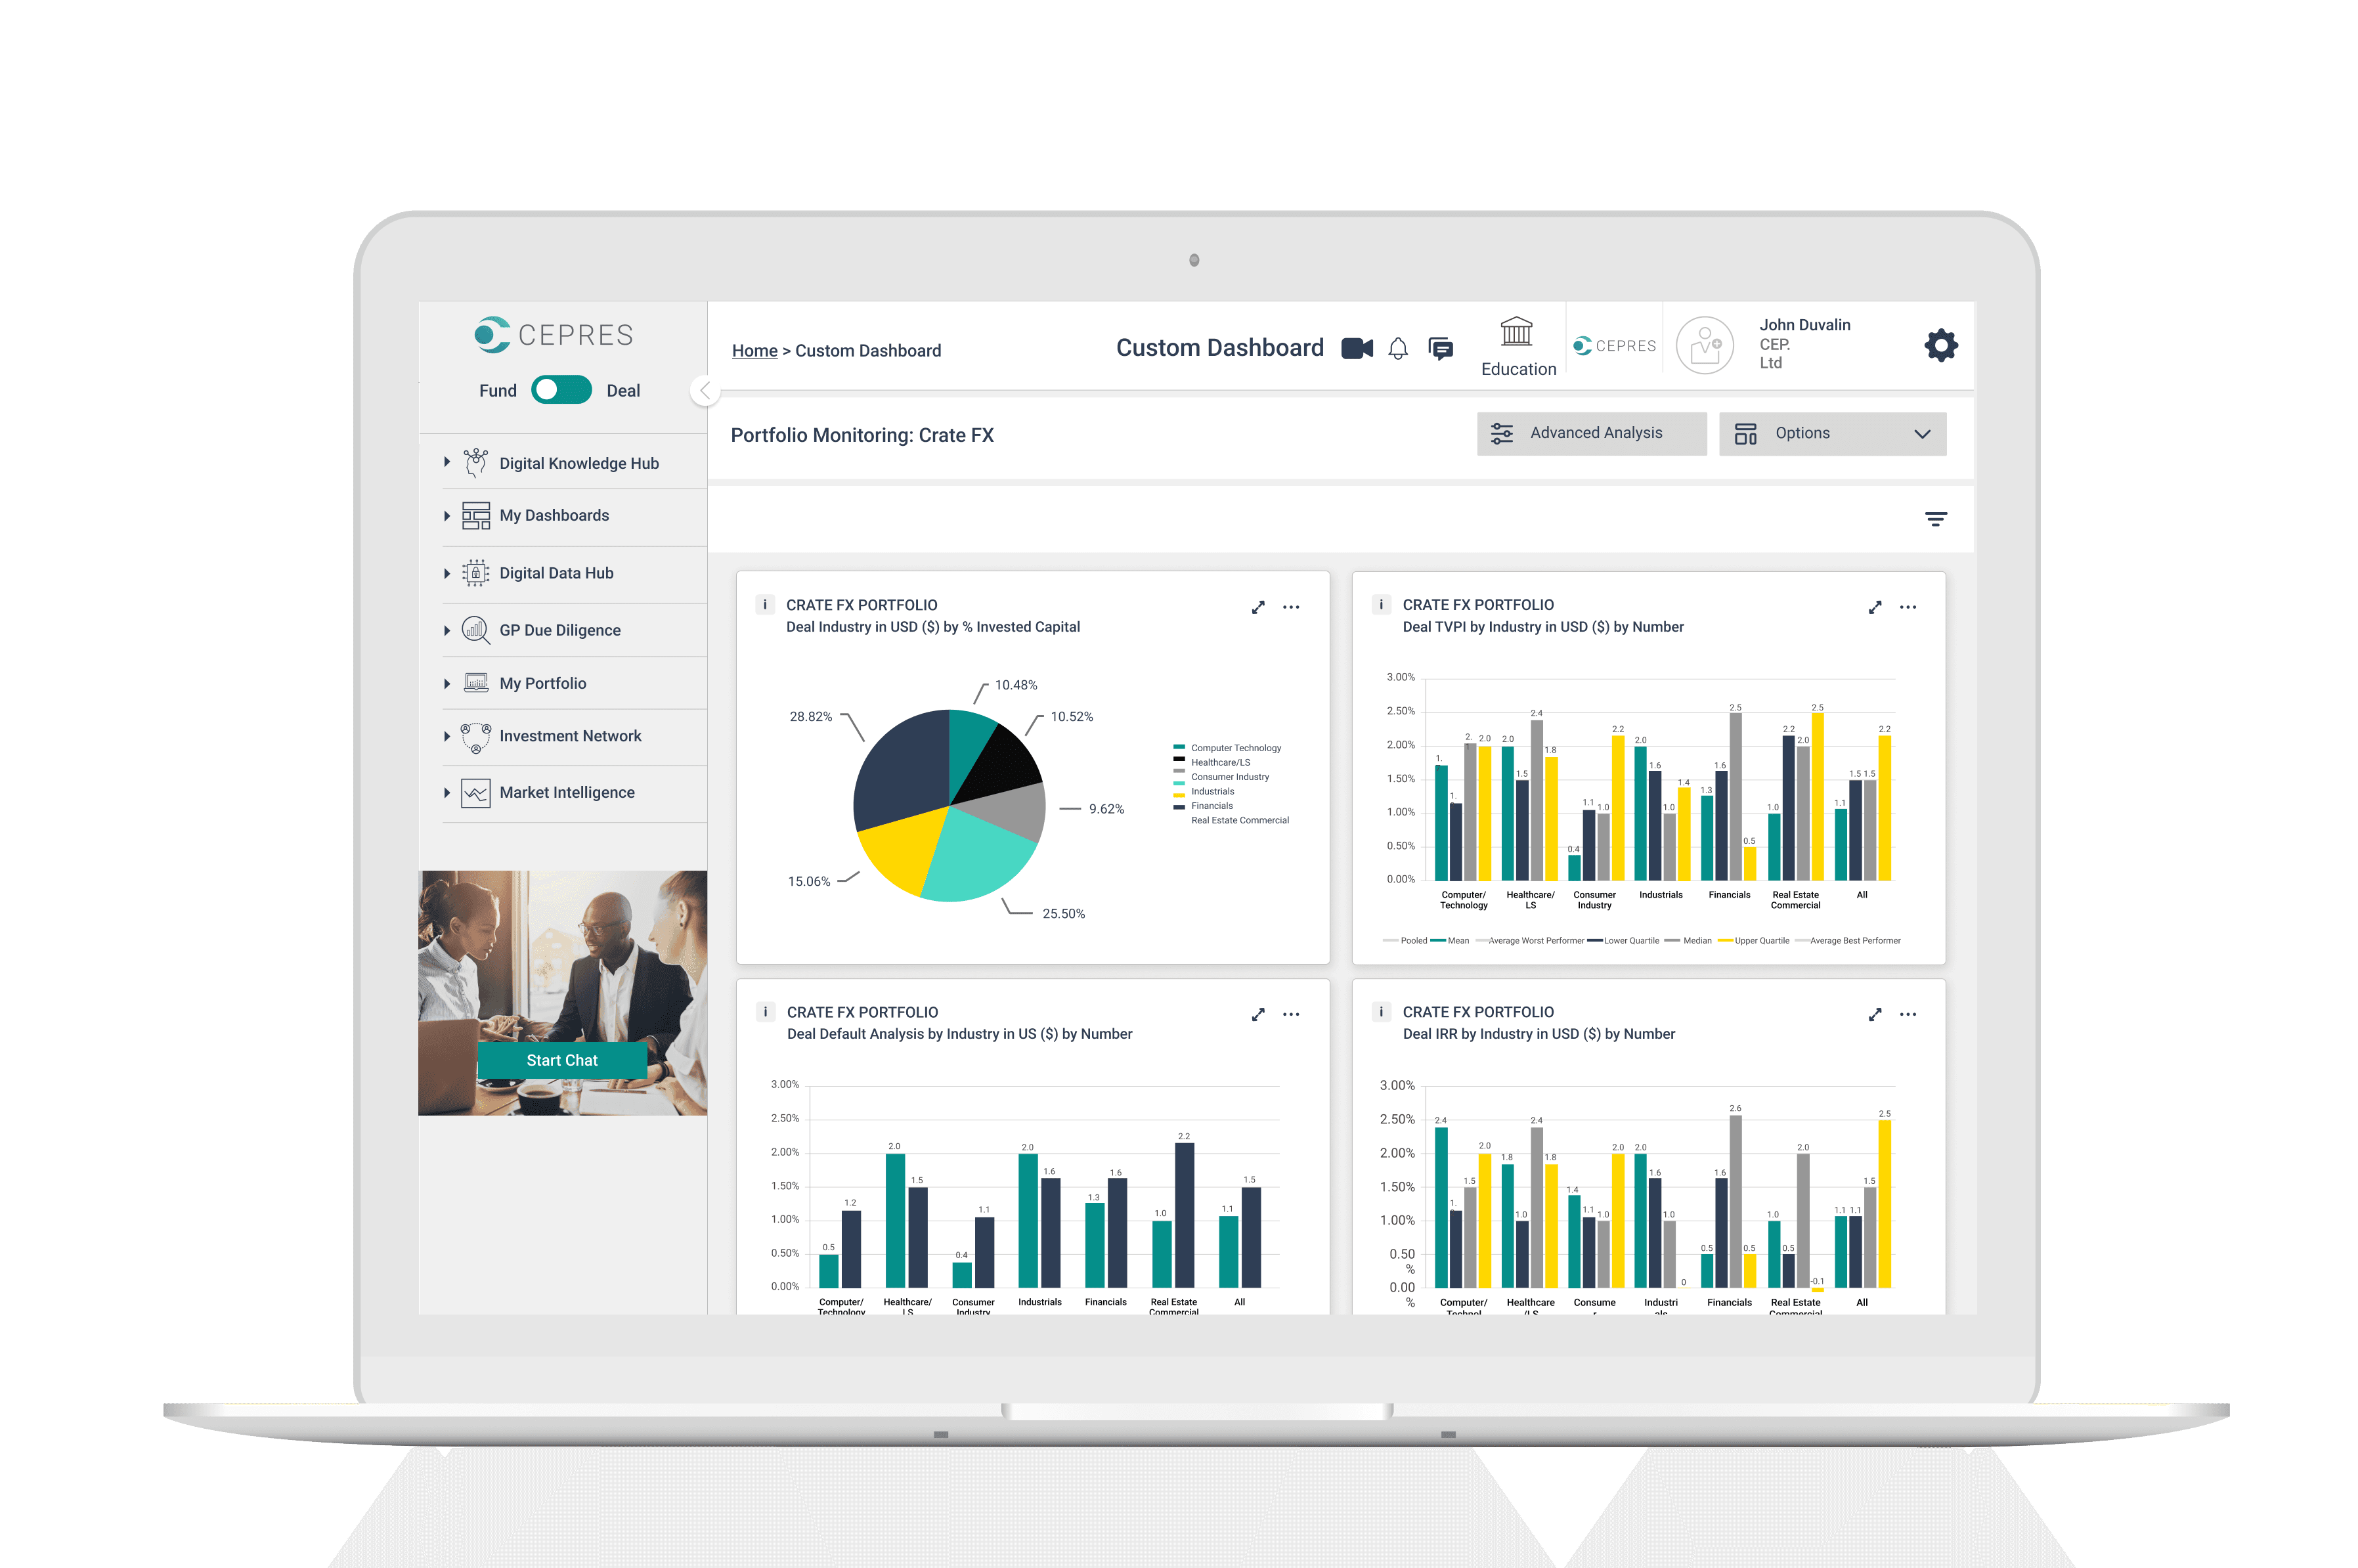Expand the My Dashboards arrow
Viewport: 2358px width, 1568px height.
tap(447, 515)
